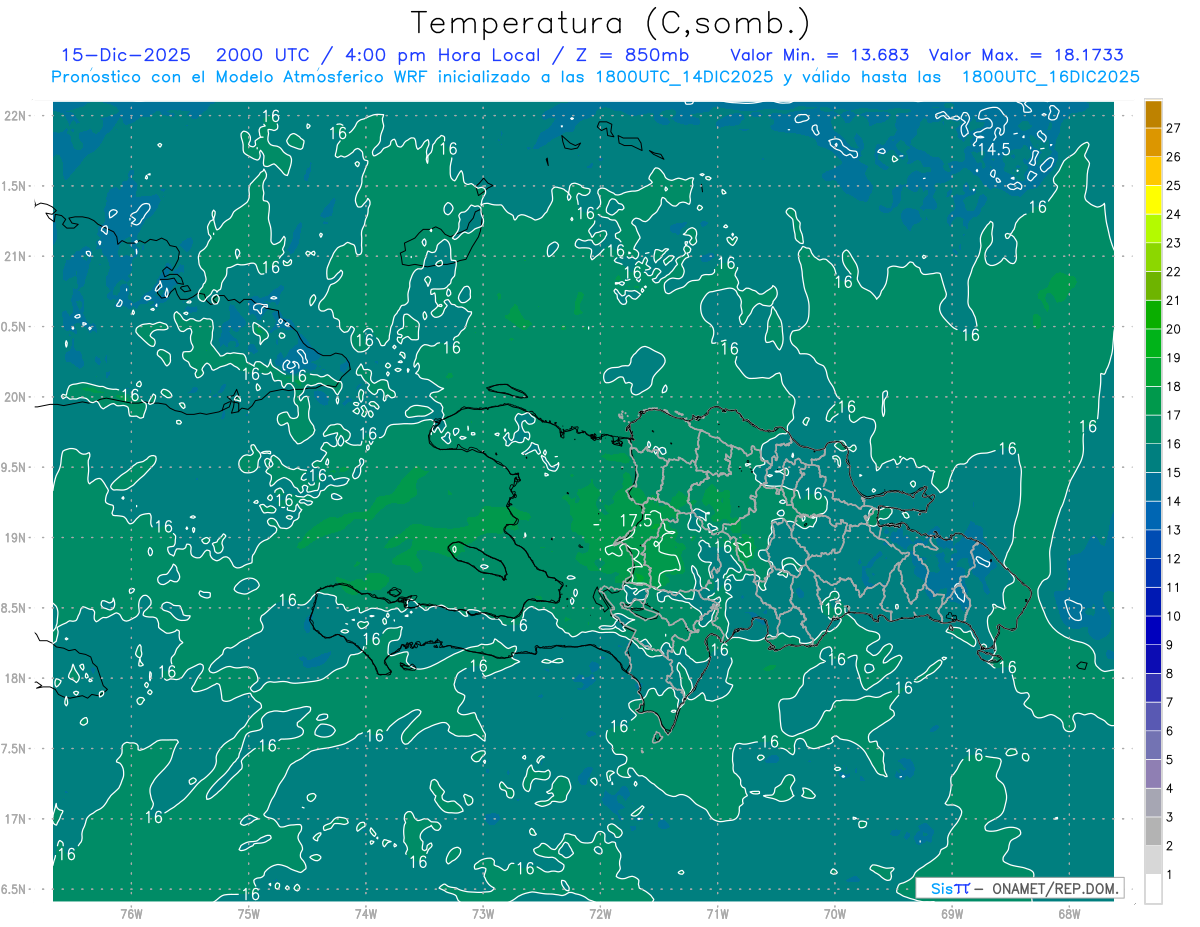1200x927 pixels.
Task: Click the legend value "6"
Action: coord(1169,731)
